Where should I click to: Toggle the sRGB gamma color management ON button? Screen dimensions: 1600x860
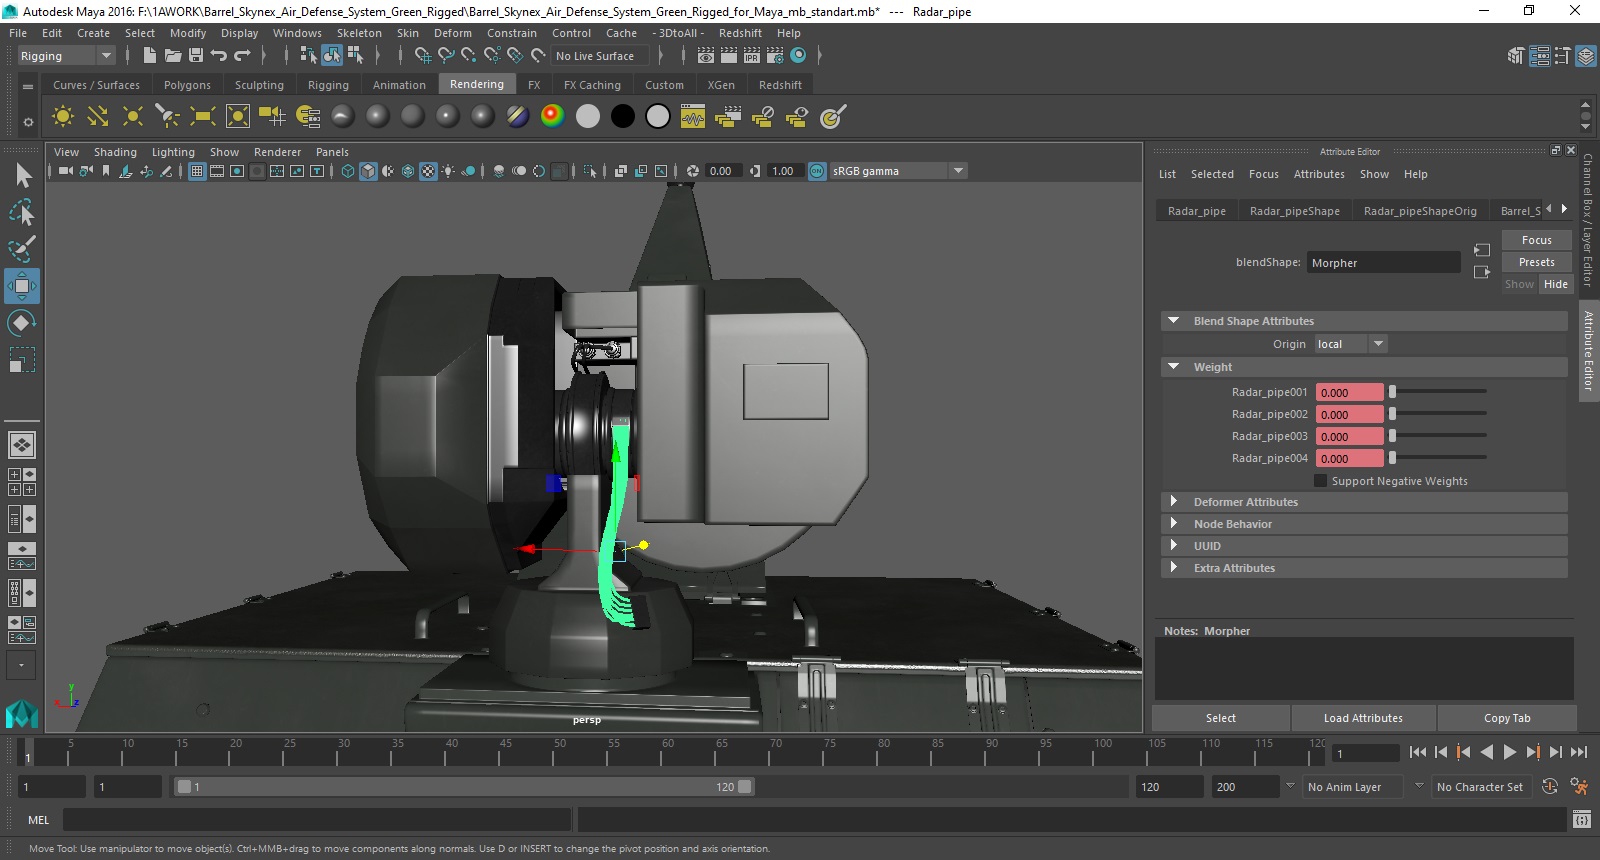[817, 171]
